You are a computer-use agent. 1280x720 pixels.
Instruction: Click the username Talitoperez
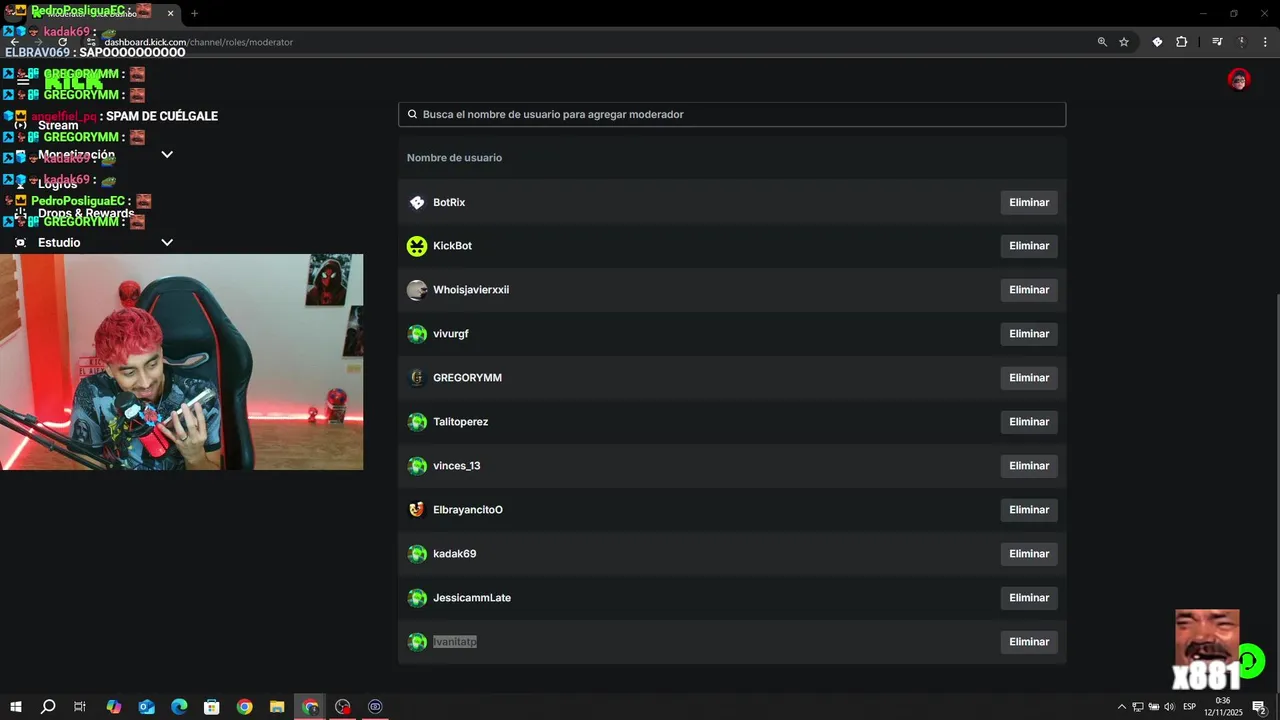(461, 422)
